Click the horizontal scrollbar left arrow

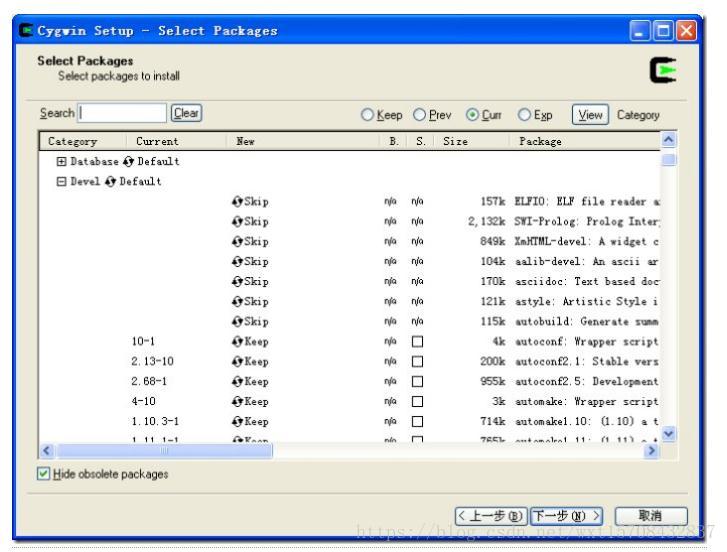click(x=47, y=450)
